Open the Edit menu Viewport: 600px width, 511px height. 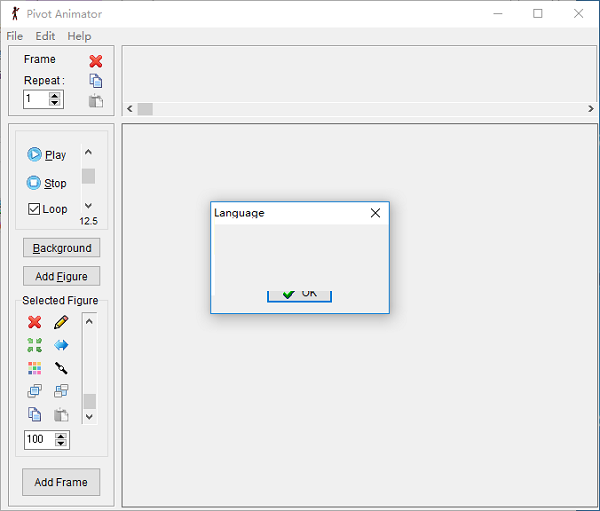(45, 36)
